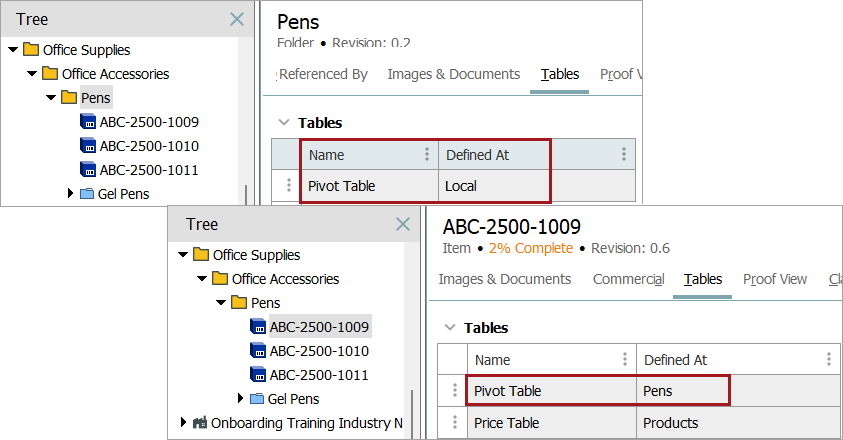Select ABC-2500-1010 in upper tree
Viewport: 843px width, 440px height.
point(149,146)
